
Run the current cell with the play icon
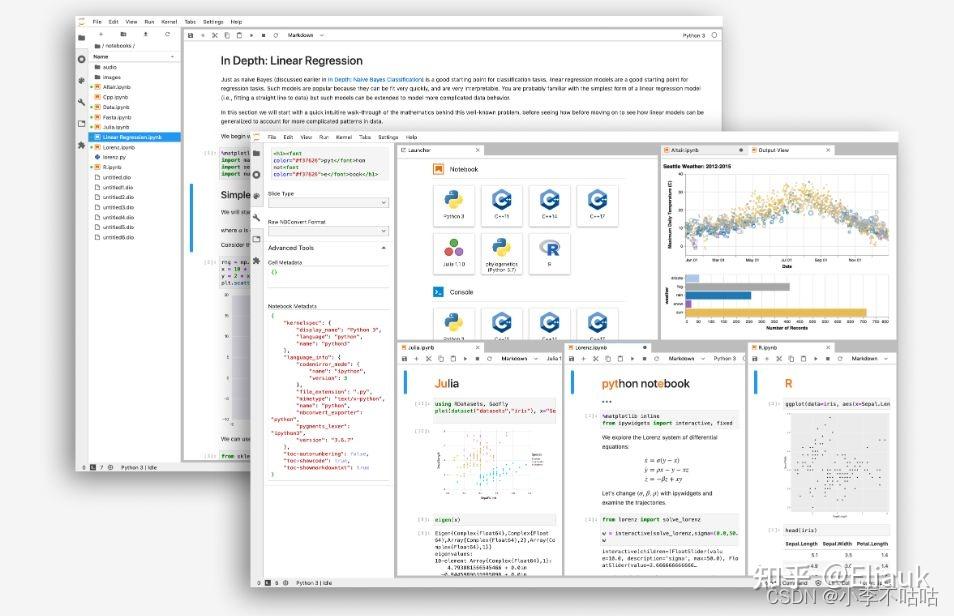point(251,35)
